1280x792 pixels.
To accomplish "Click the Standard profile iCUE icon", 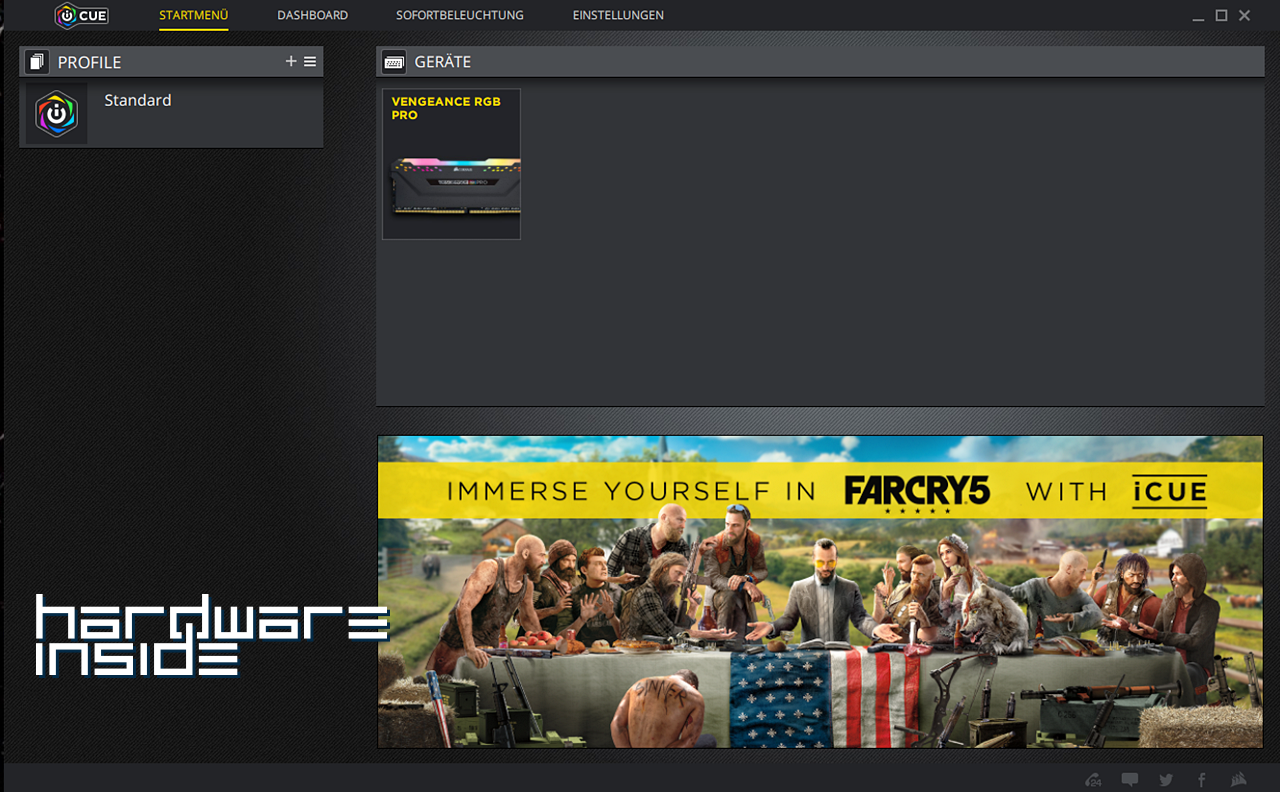I will pos(56,114).
